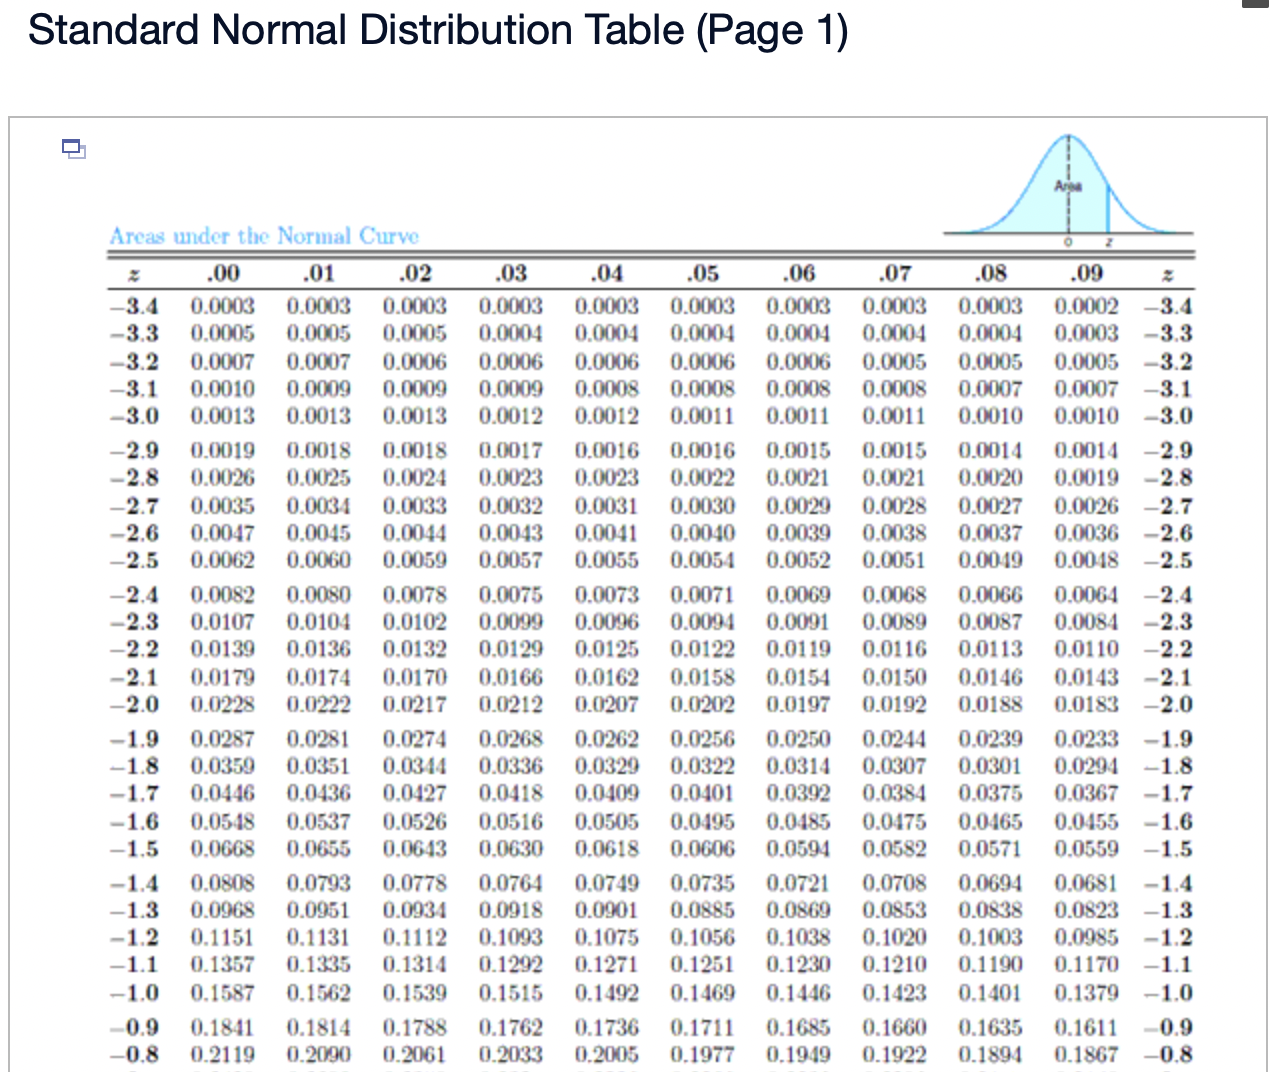
Task: Click the .05 column header
Action: click(x=703, y=273)
